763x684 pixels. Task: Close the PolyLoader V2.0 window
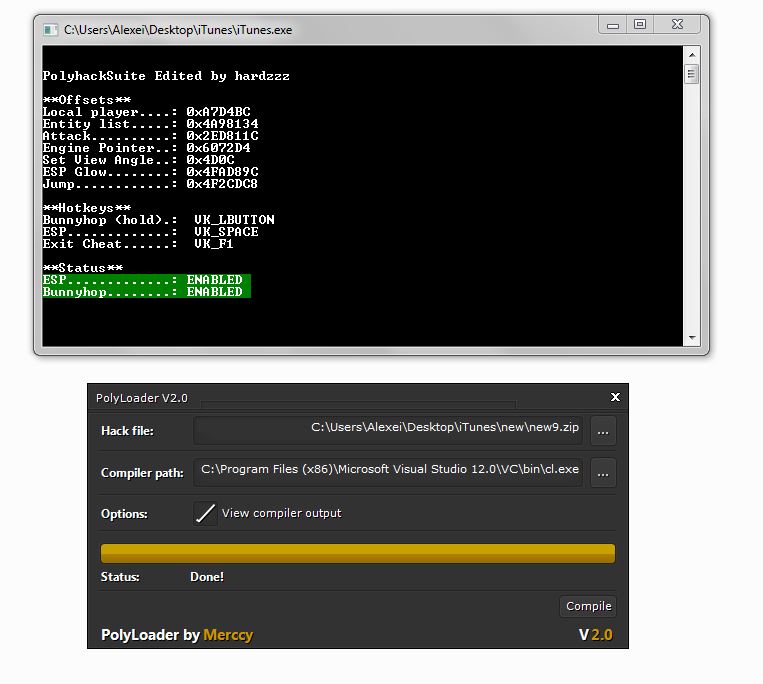615,397
